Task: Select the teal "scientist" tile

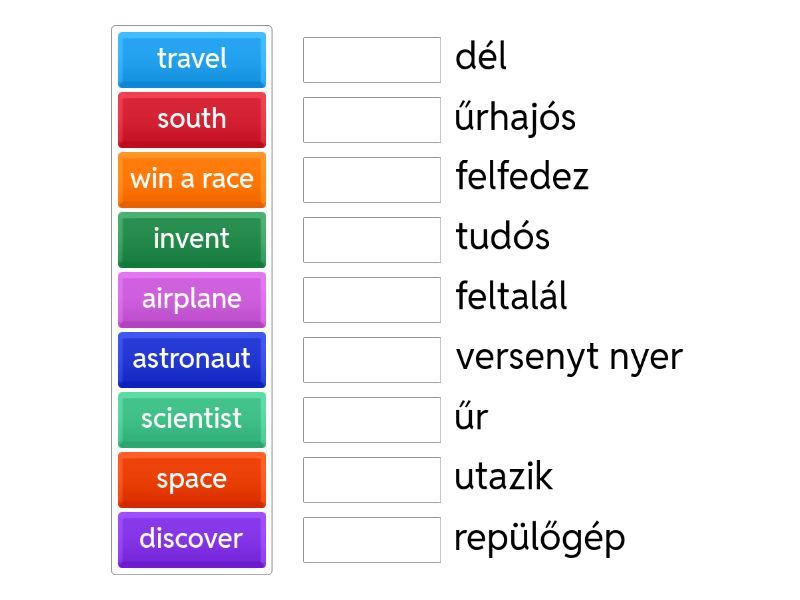Action: coord(191,419)
